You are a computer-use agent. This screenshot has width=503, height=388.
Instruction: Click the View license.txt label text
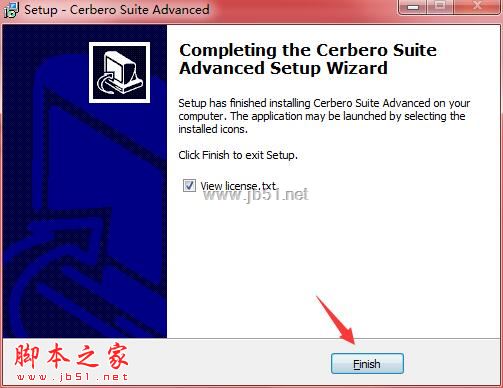[239, 186]
